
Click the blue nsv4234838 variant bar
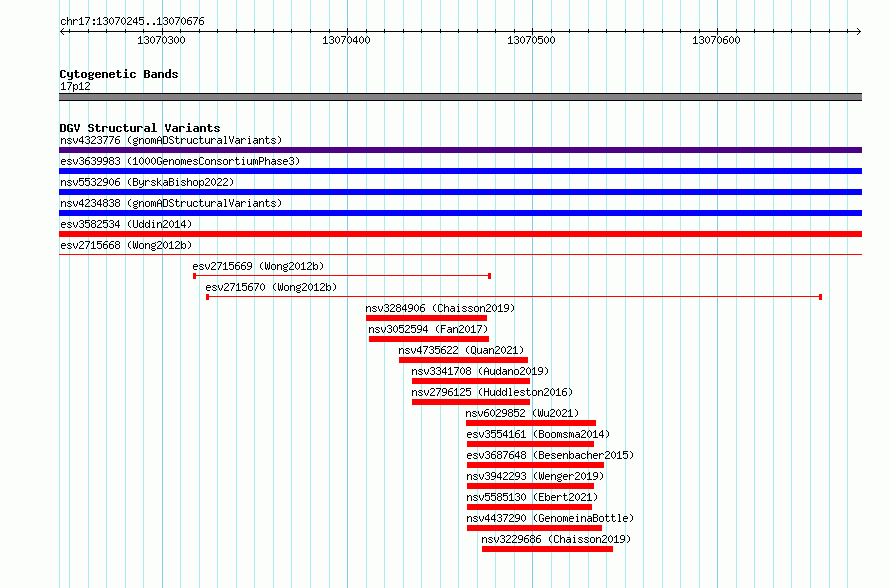coord(460,213)
